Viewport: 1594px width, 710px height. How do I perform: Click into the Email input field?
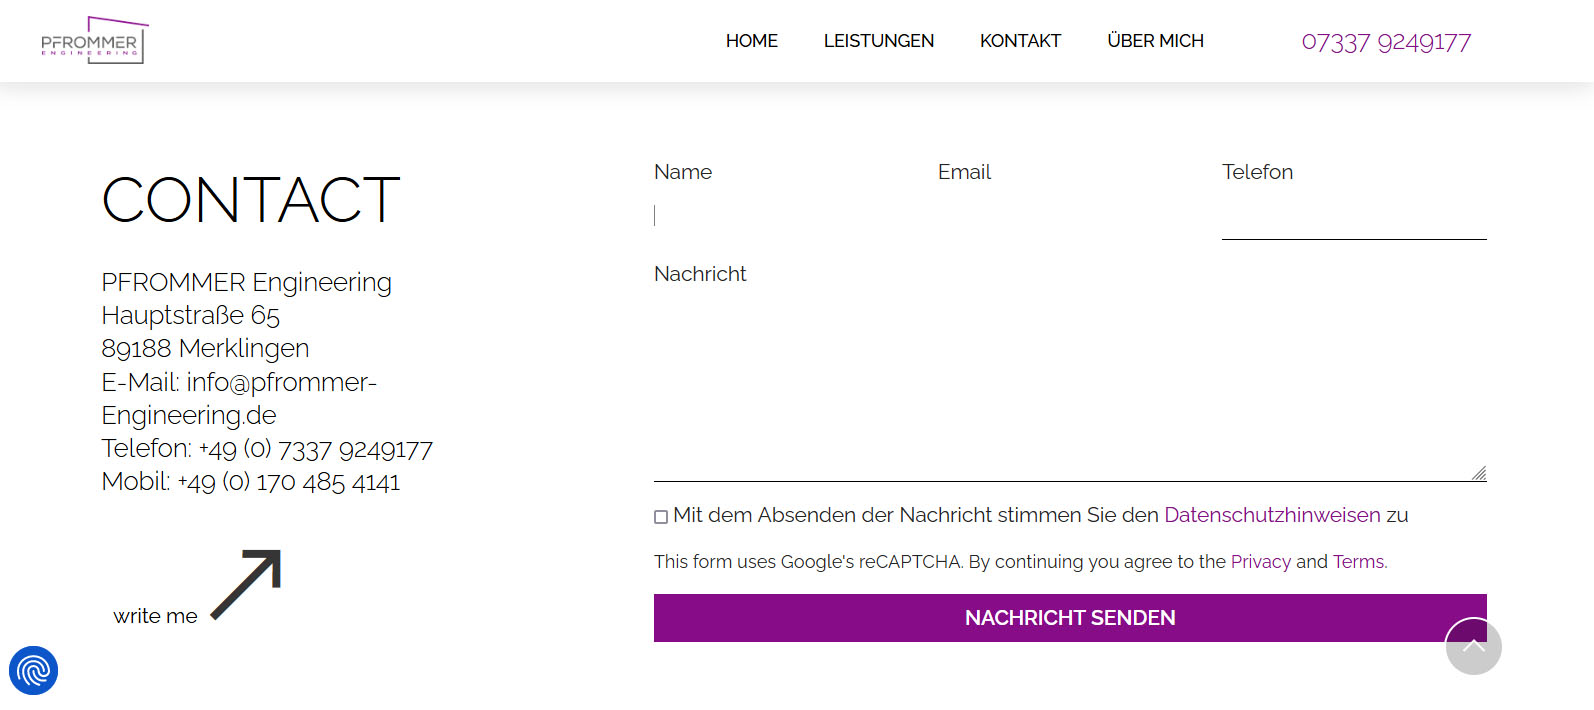[1069, 216]
